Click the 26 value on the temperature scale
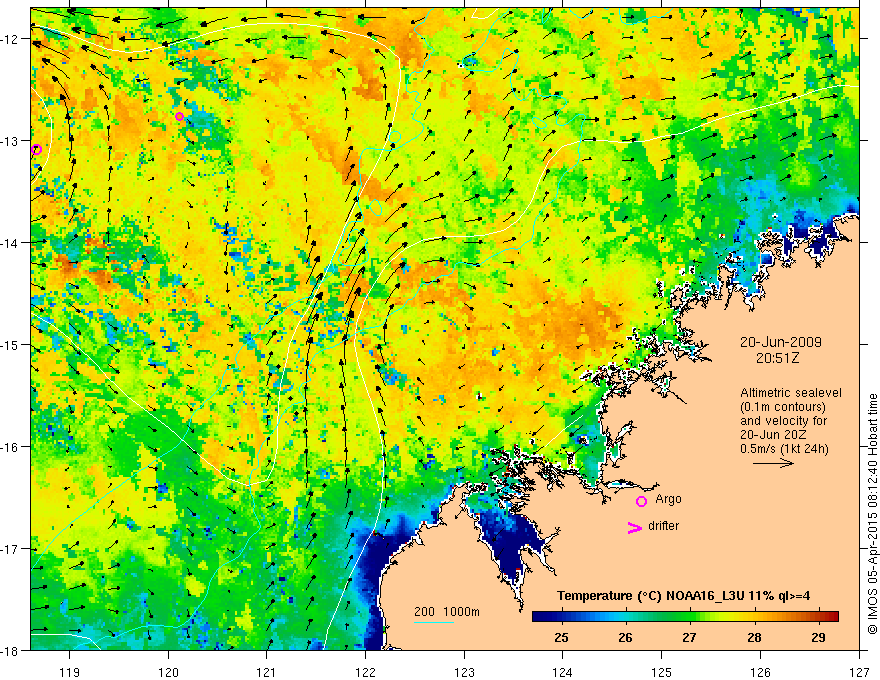The height and width of the screenshot is (680, 880). [625, 637]
